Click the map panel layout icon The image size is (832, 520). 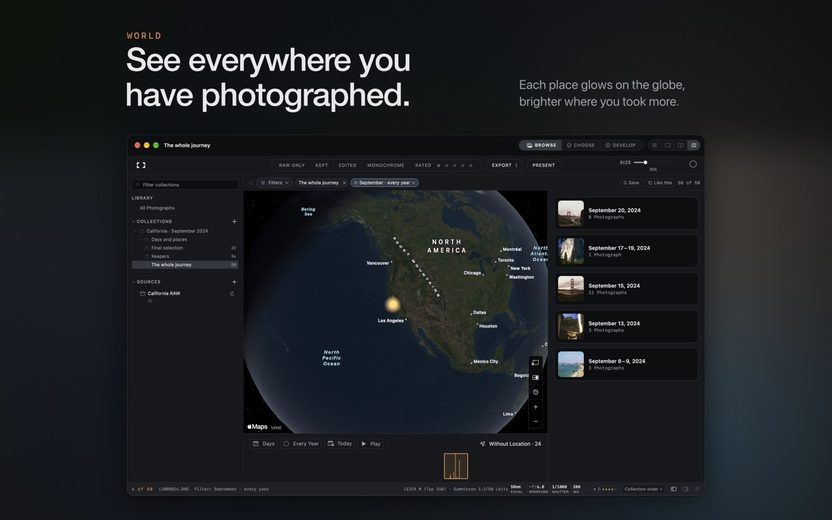(535, 377)
